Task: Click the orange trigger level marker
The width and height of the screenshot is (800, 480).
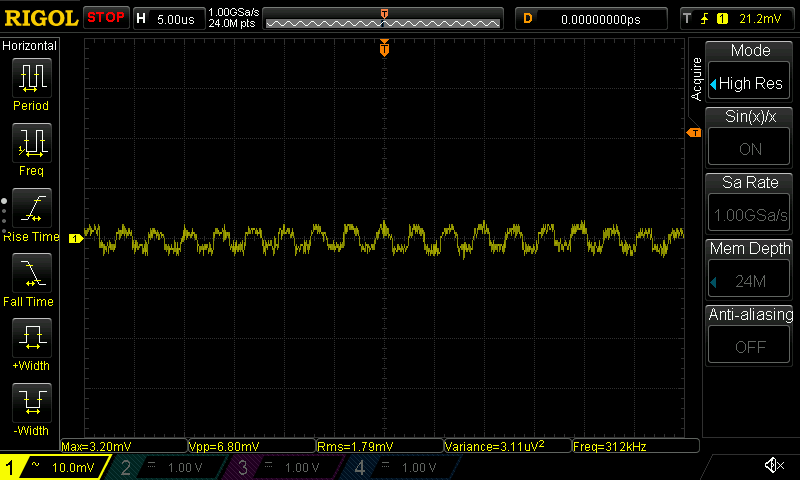Action: coord(693,133)
